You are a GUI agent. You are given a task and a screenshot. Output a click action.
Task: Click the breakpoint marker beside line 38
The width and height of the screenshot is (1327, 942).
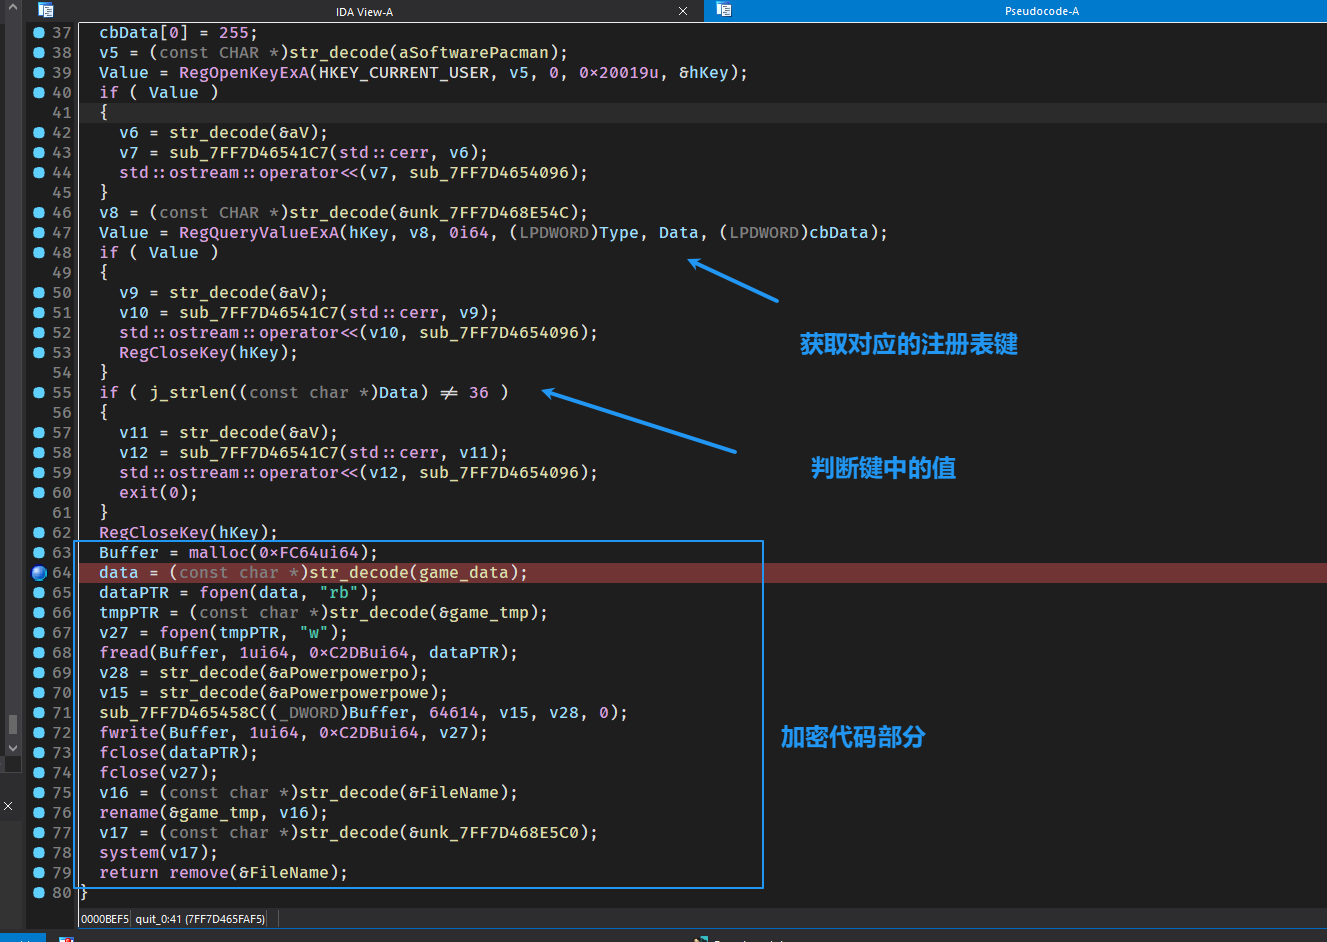click(39, 53)
